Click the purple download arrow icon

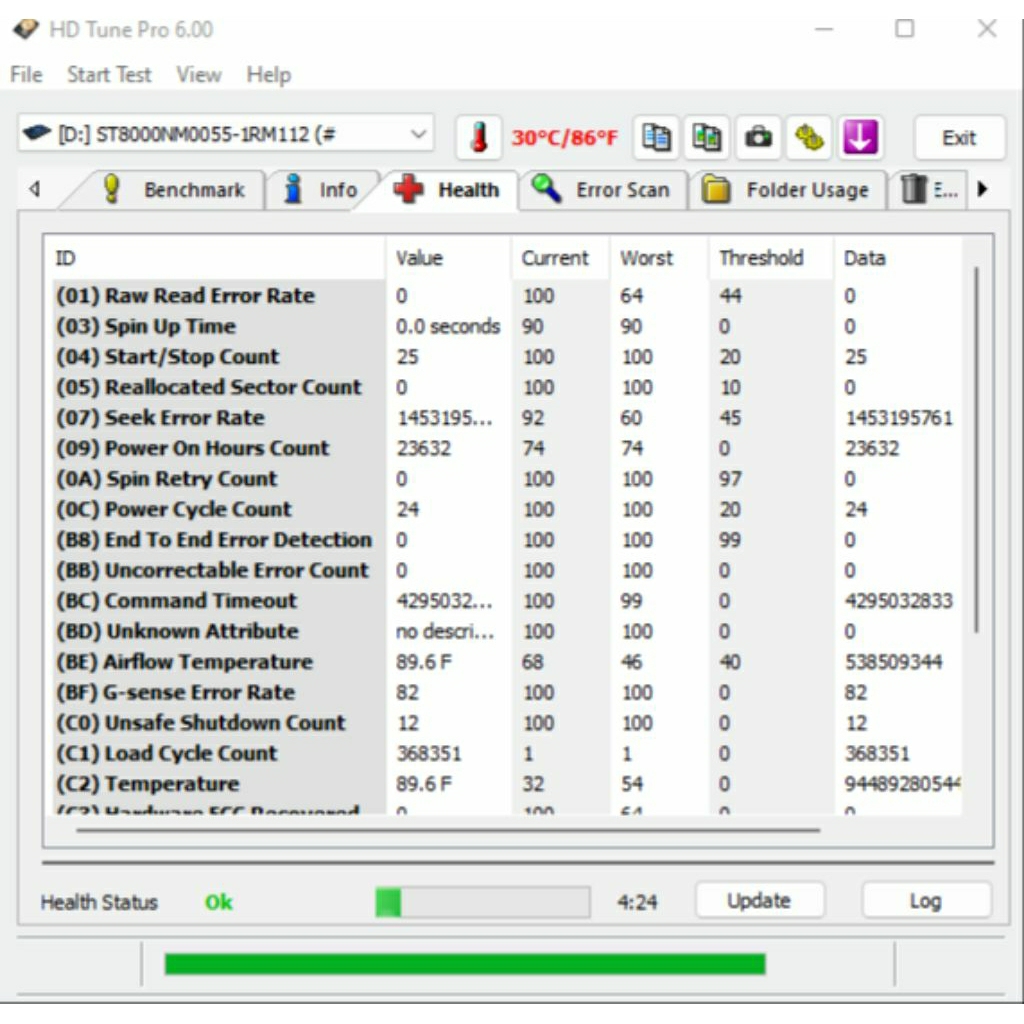click(860, 138)
